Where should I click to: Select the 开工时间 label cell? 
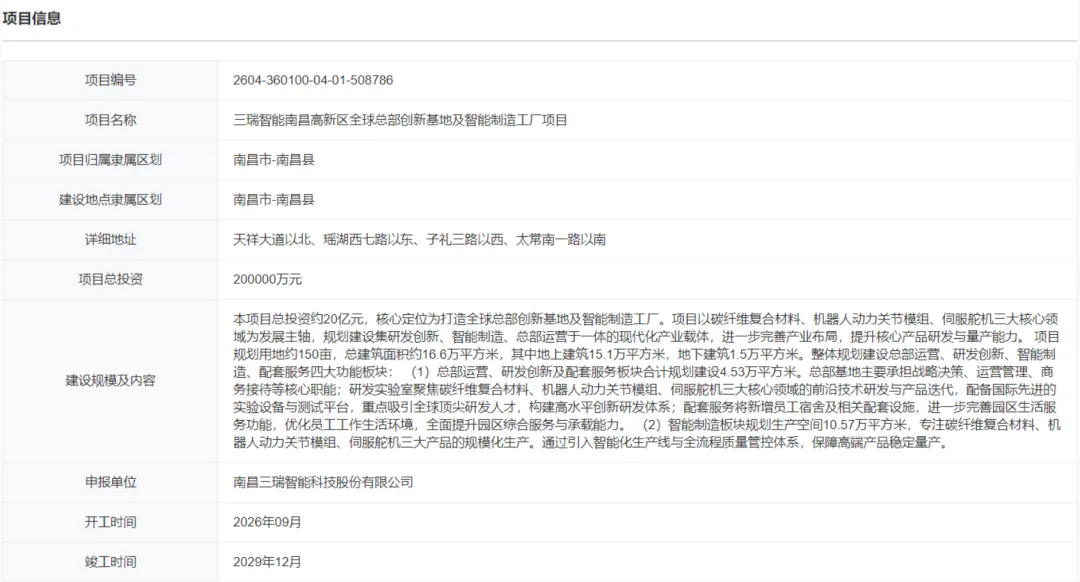(x=110, y=522)
